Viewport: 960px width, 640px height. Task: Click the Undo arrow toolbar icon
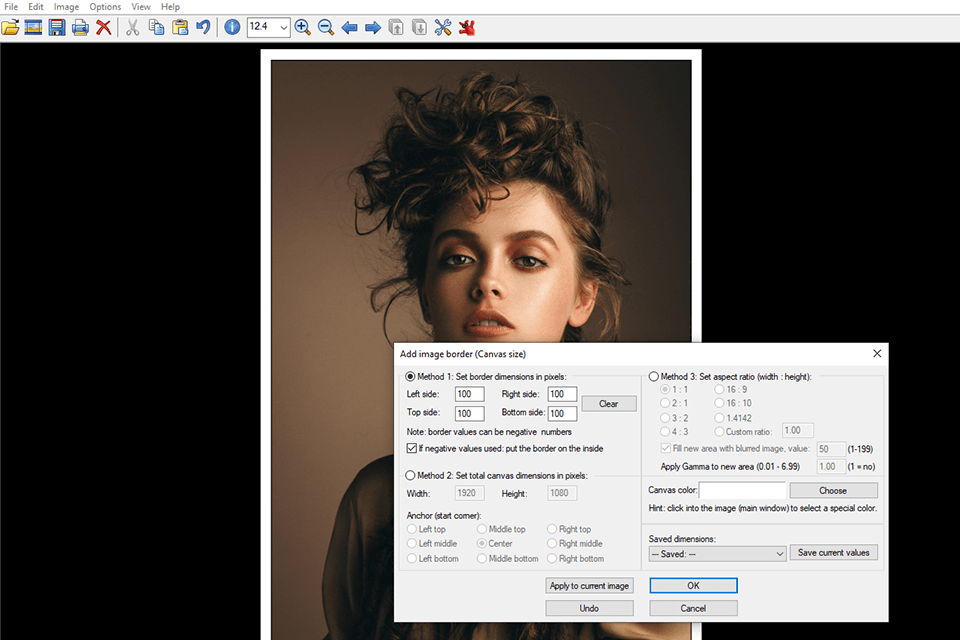[x=203, y=28]
